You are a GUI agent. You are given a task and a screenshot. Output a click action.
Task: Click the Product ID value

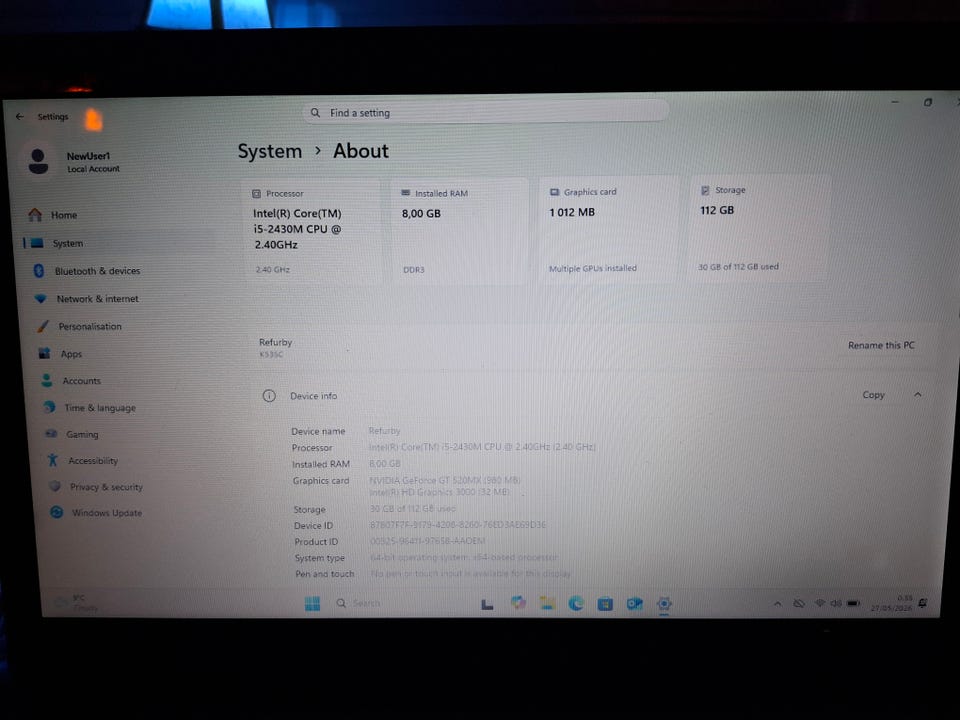pos(427,541)
